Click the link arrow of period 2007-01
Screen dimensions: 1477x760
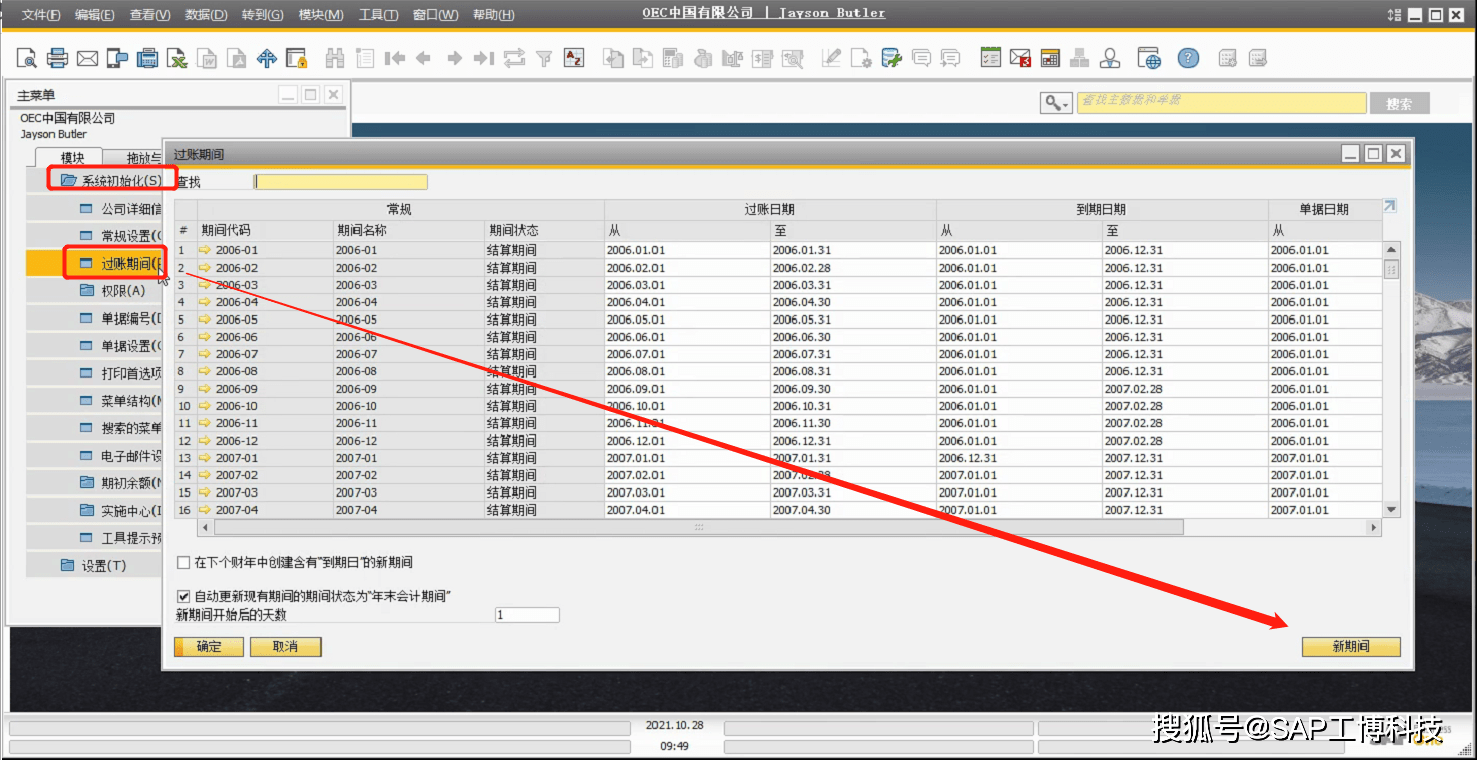[x=206, y=458]
